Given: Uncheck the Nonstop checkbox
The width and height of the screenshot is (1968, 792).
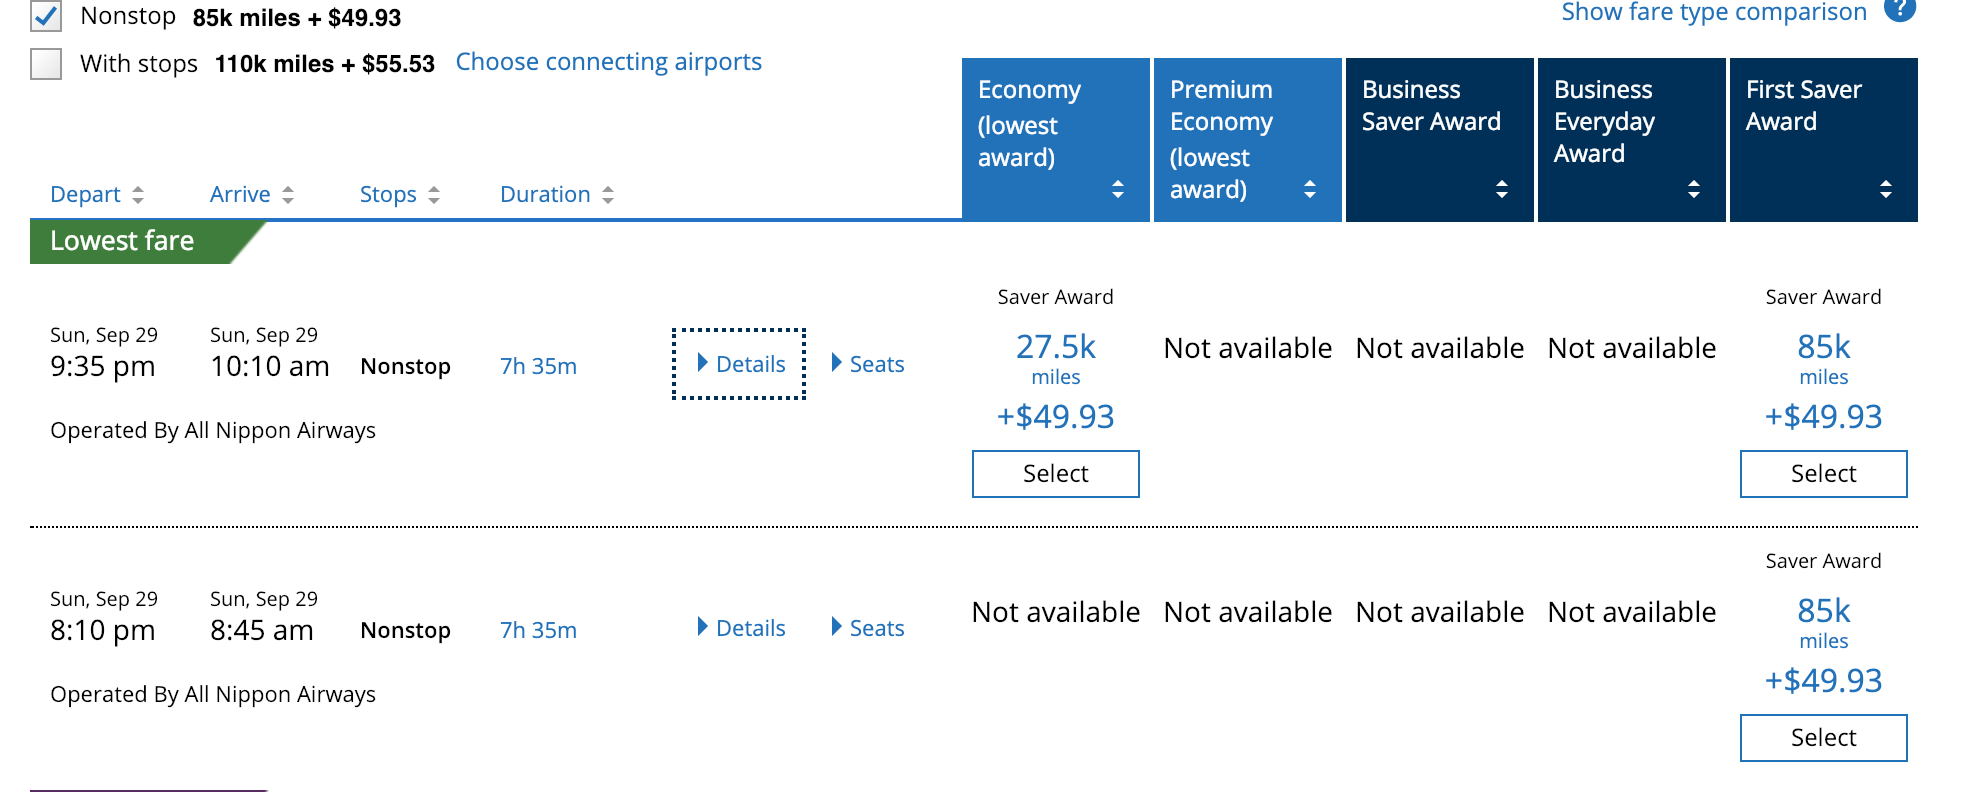Looking at the screenshot, I should click(x=46, y=15).
